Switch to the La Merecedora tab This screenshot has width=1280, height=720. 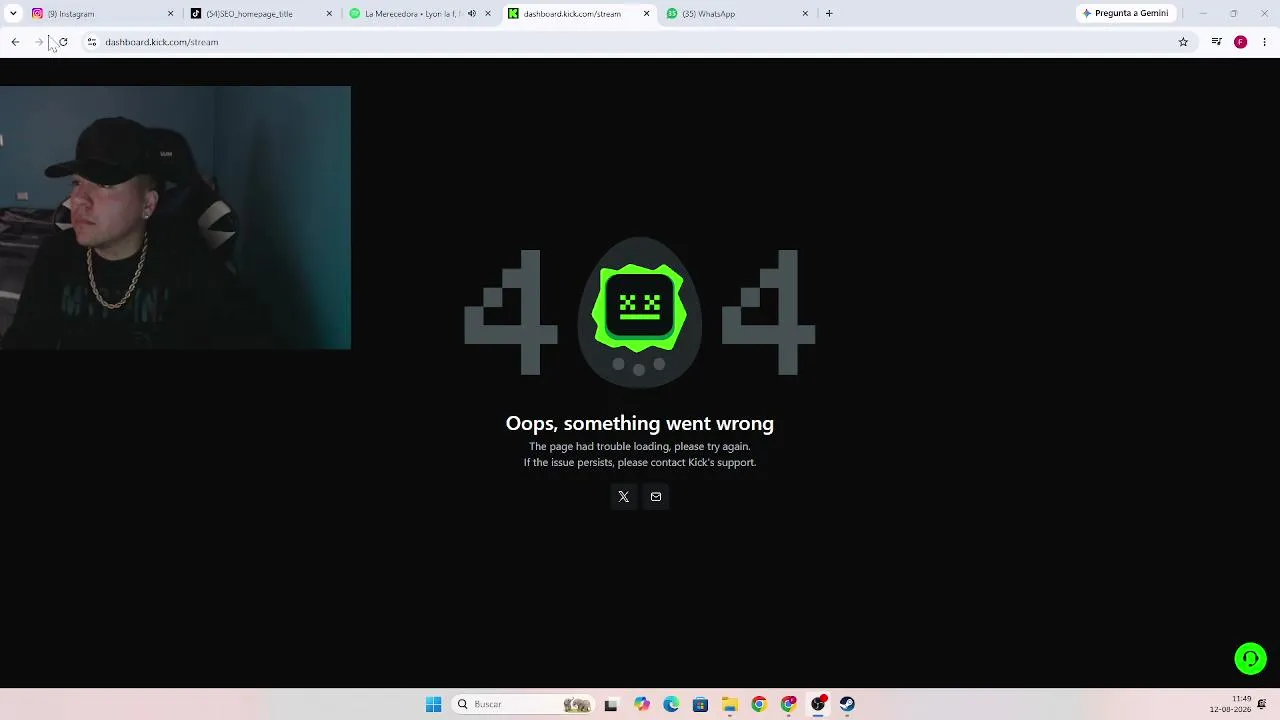420,14
